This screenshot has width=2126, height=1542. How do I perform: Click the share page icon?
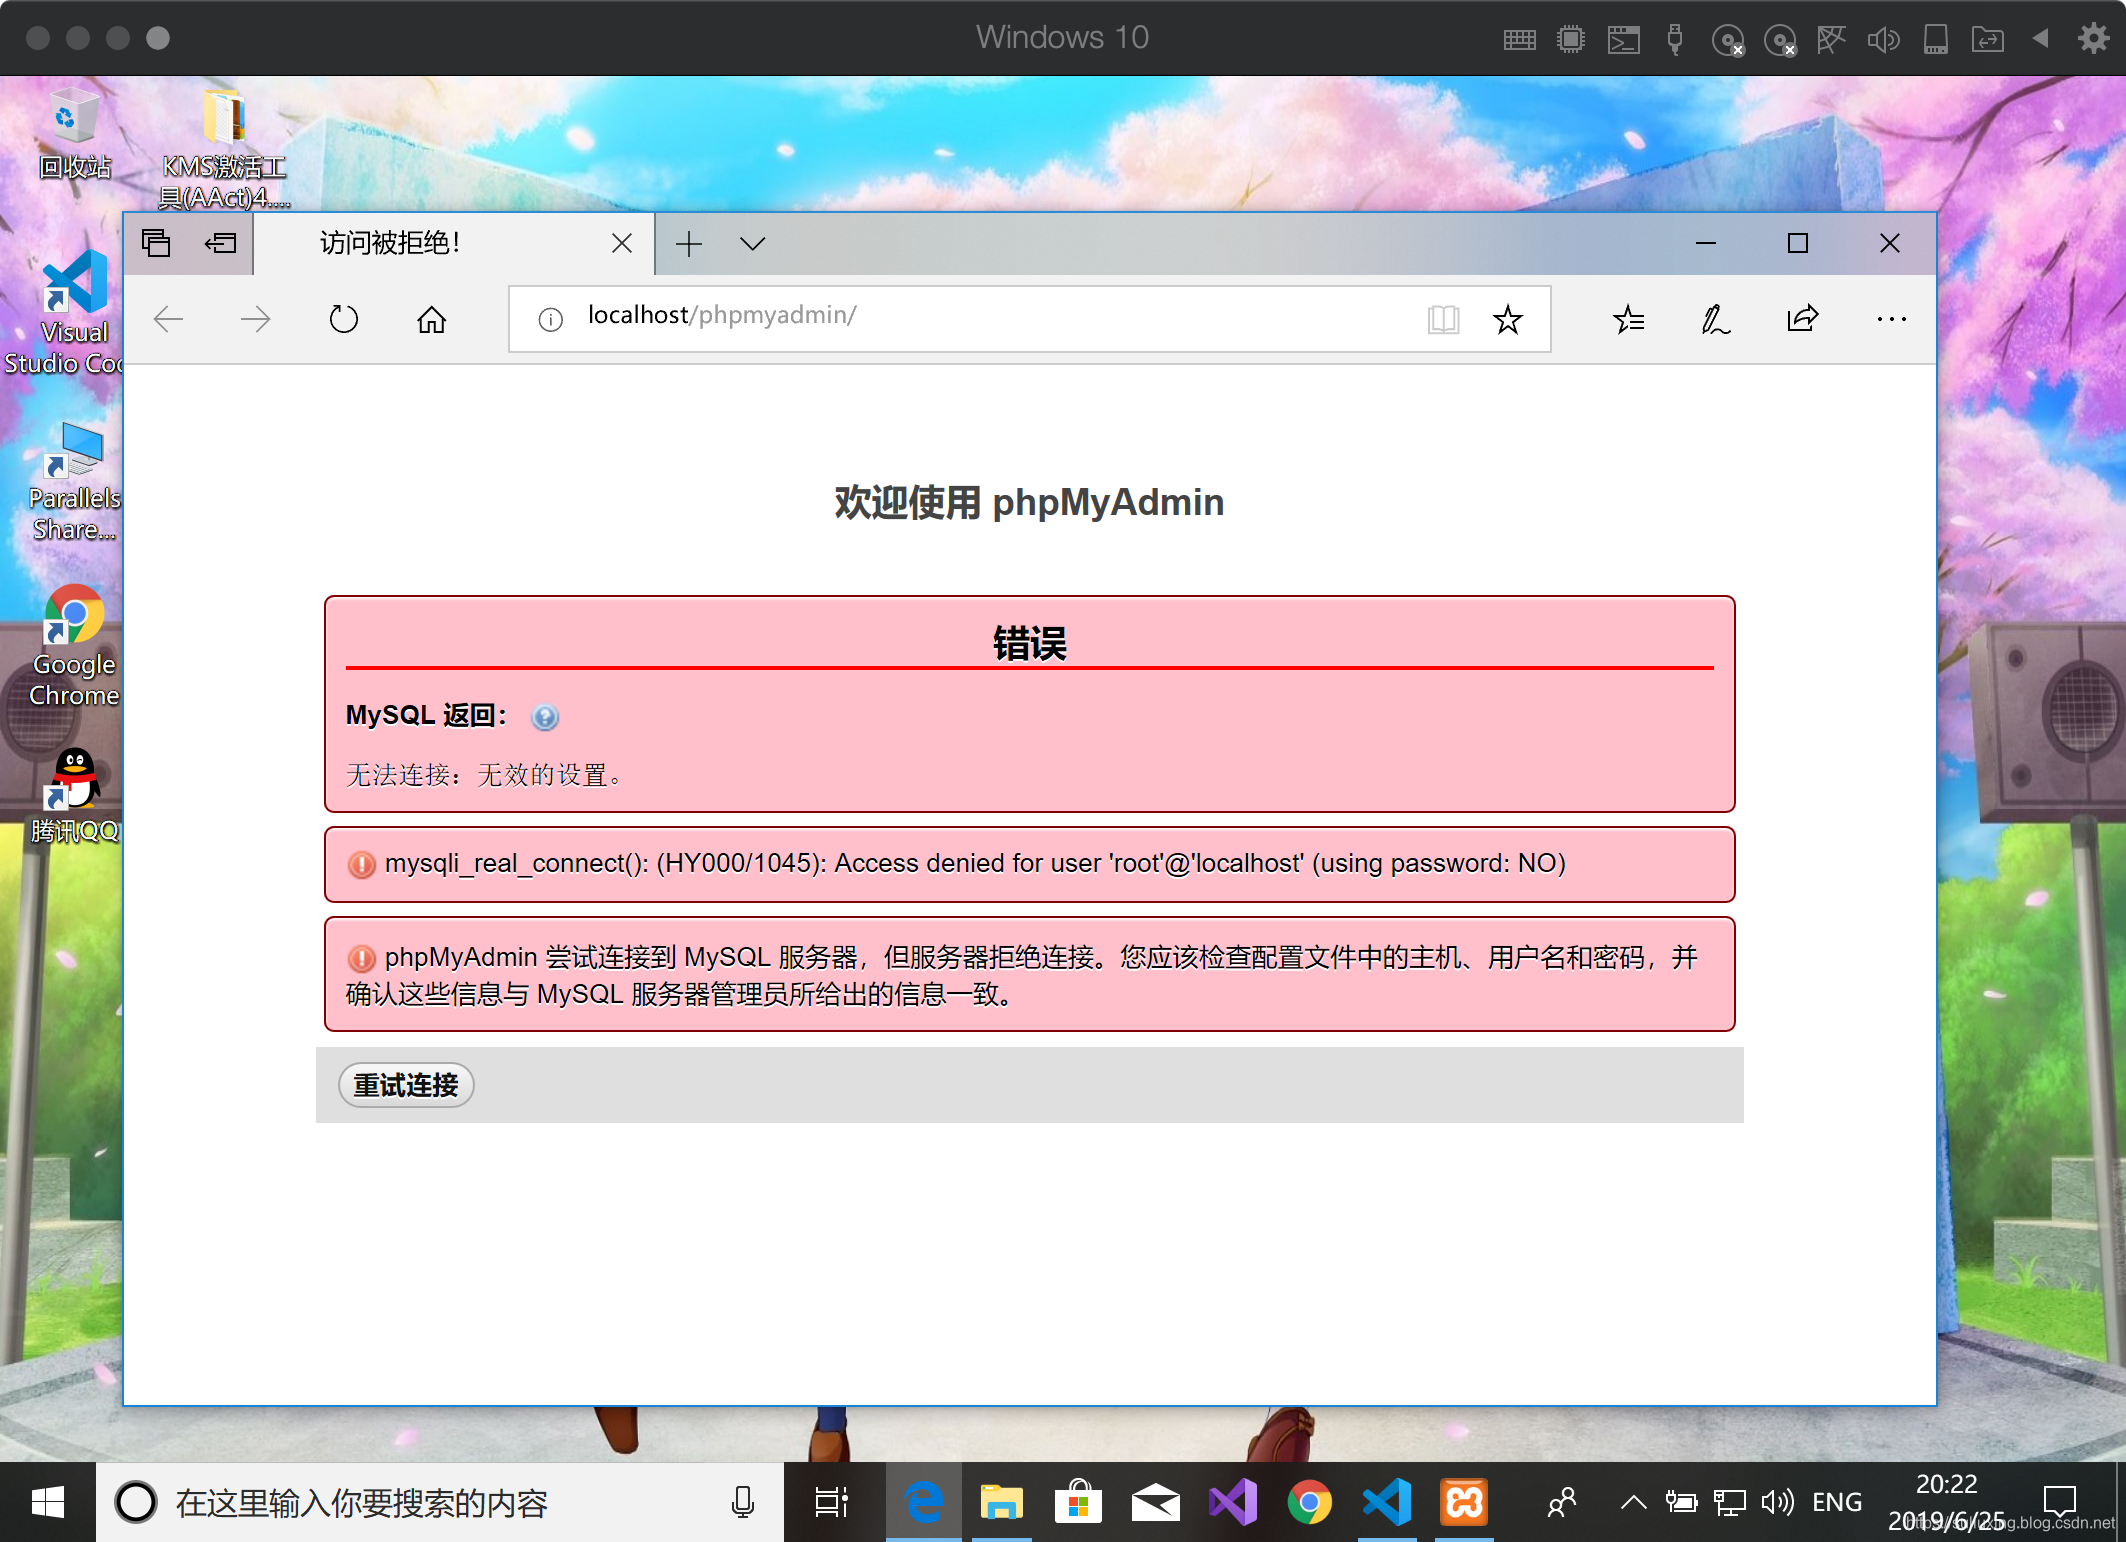tap(1802, 319)
